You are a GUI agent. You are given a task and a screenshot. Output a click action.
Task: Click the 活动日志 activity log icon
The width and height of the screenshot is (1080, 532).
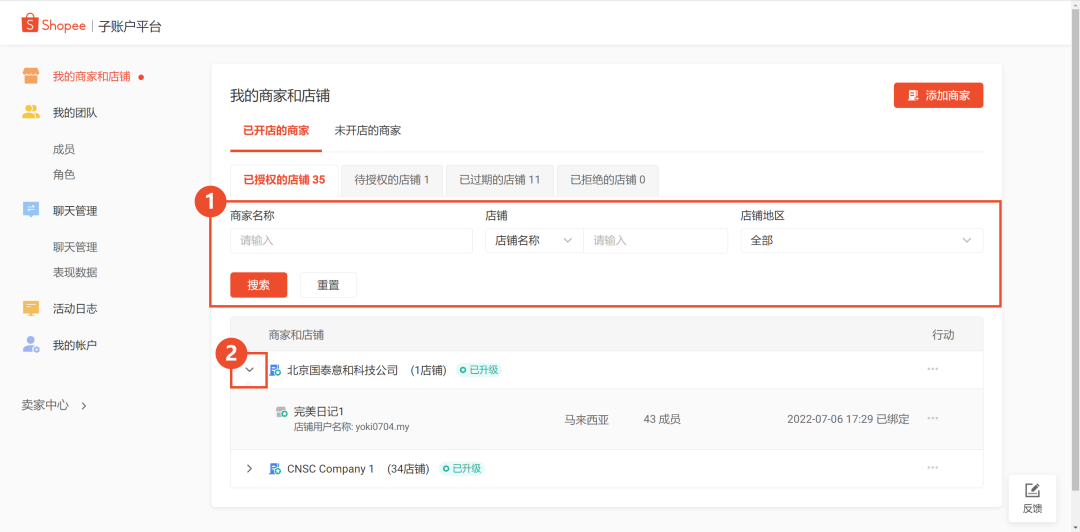[x=31, y=308]
